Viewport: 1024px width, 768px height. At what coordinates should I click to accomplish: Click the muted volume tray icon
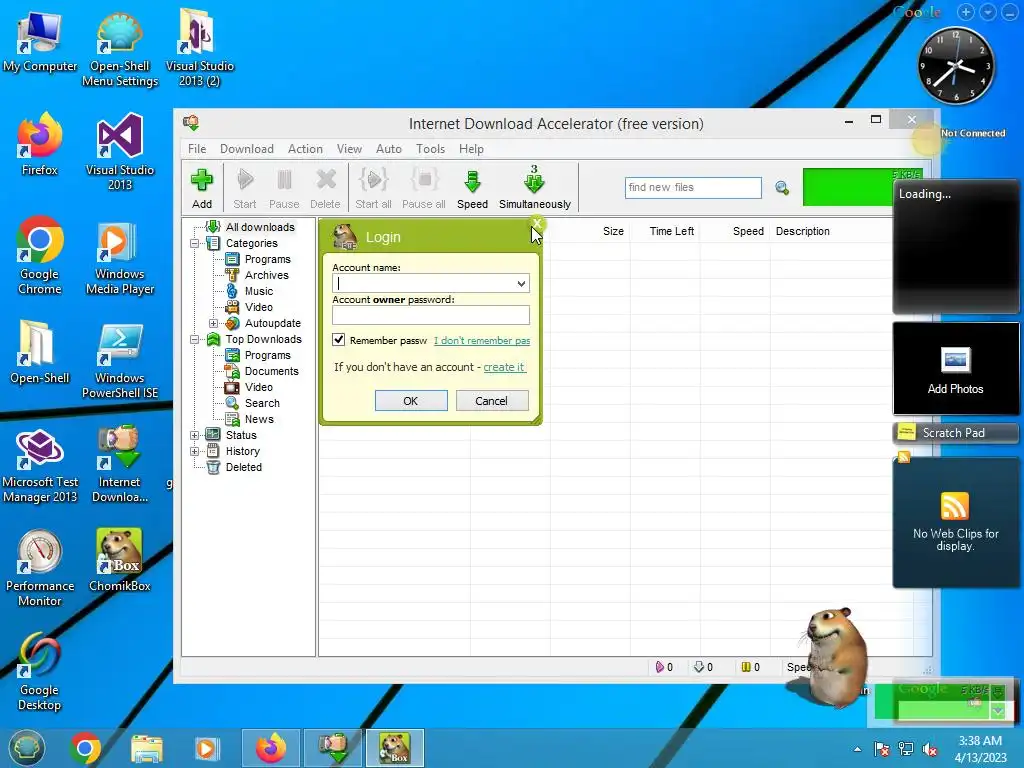(930, 749)
